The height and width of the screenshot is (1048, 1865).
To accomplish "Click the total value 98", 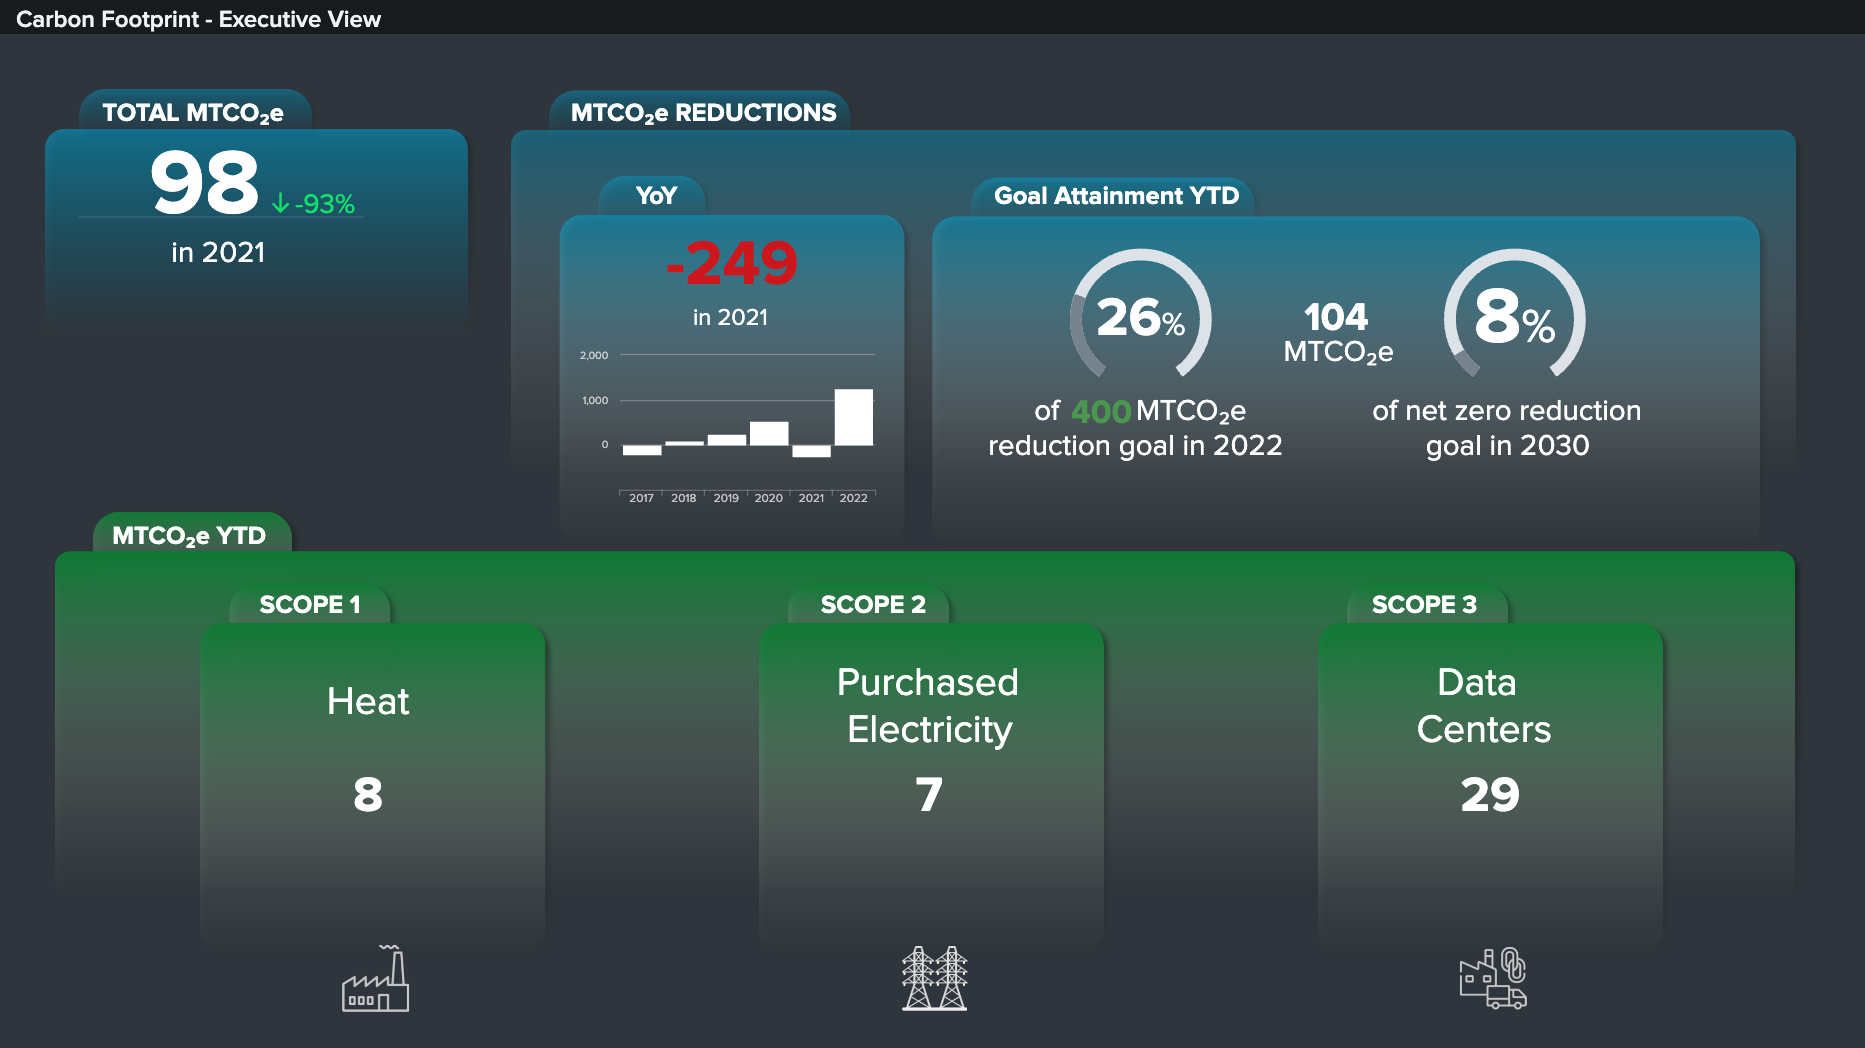I will coord(205,182).
